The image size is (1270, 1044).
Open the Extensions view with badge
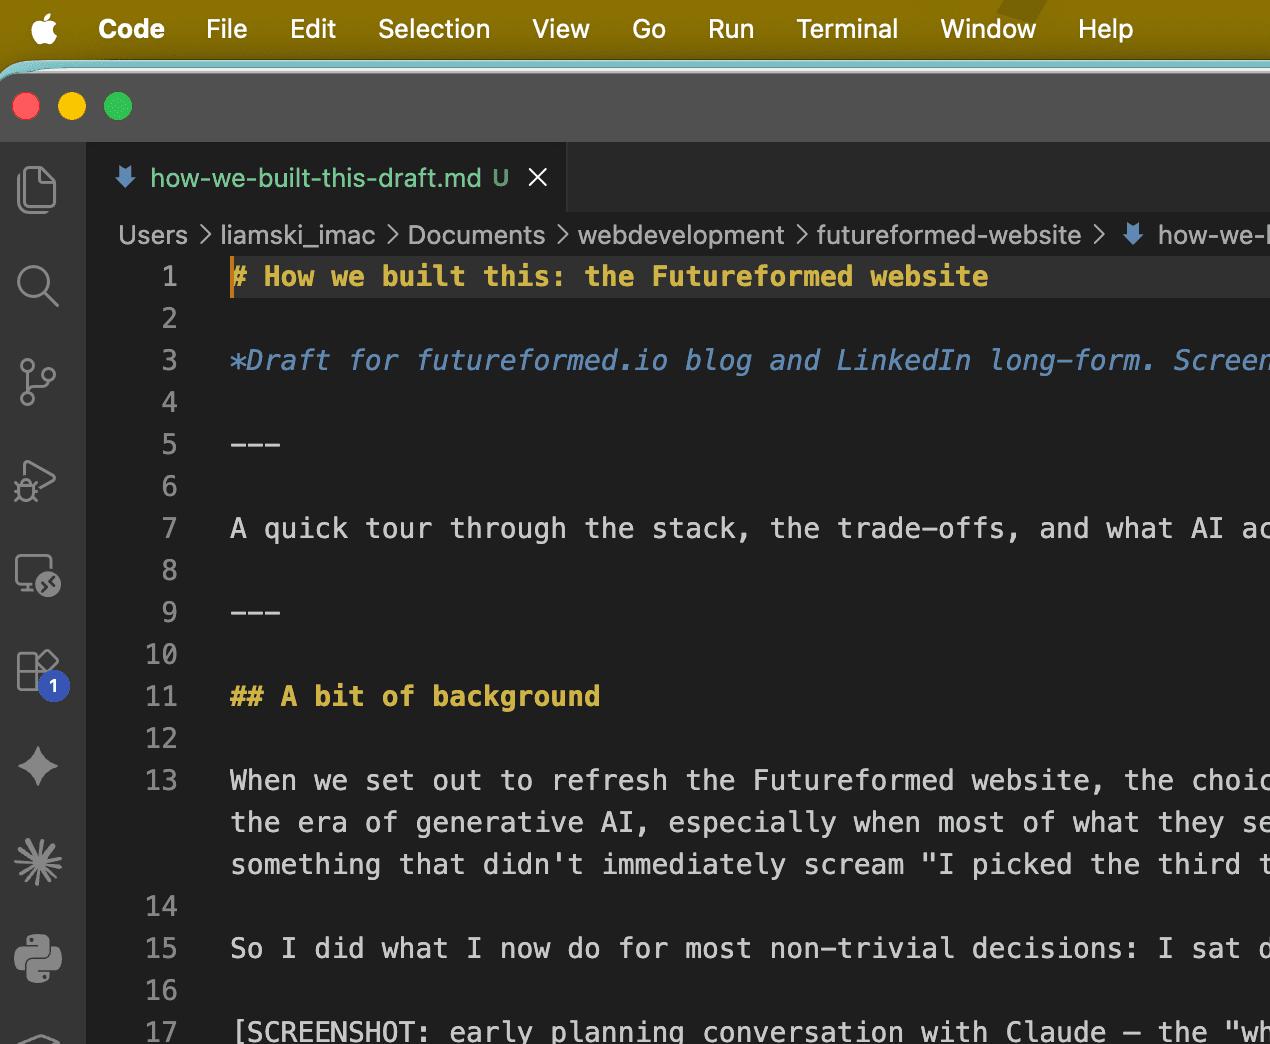41,673
